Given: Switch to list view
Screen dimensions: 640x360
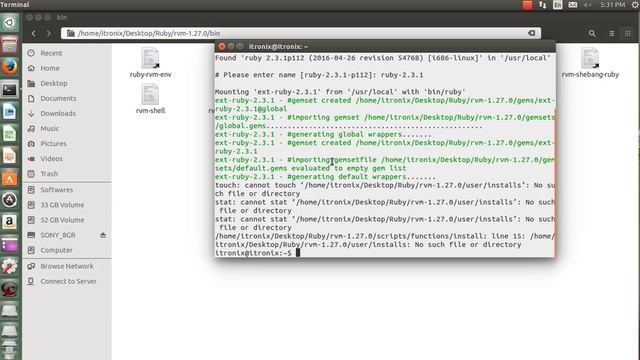Looking at the screenshot, I should coord(611,33).
